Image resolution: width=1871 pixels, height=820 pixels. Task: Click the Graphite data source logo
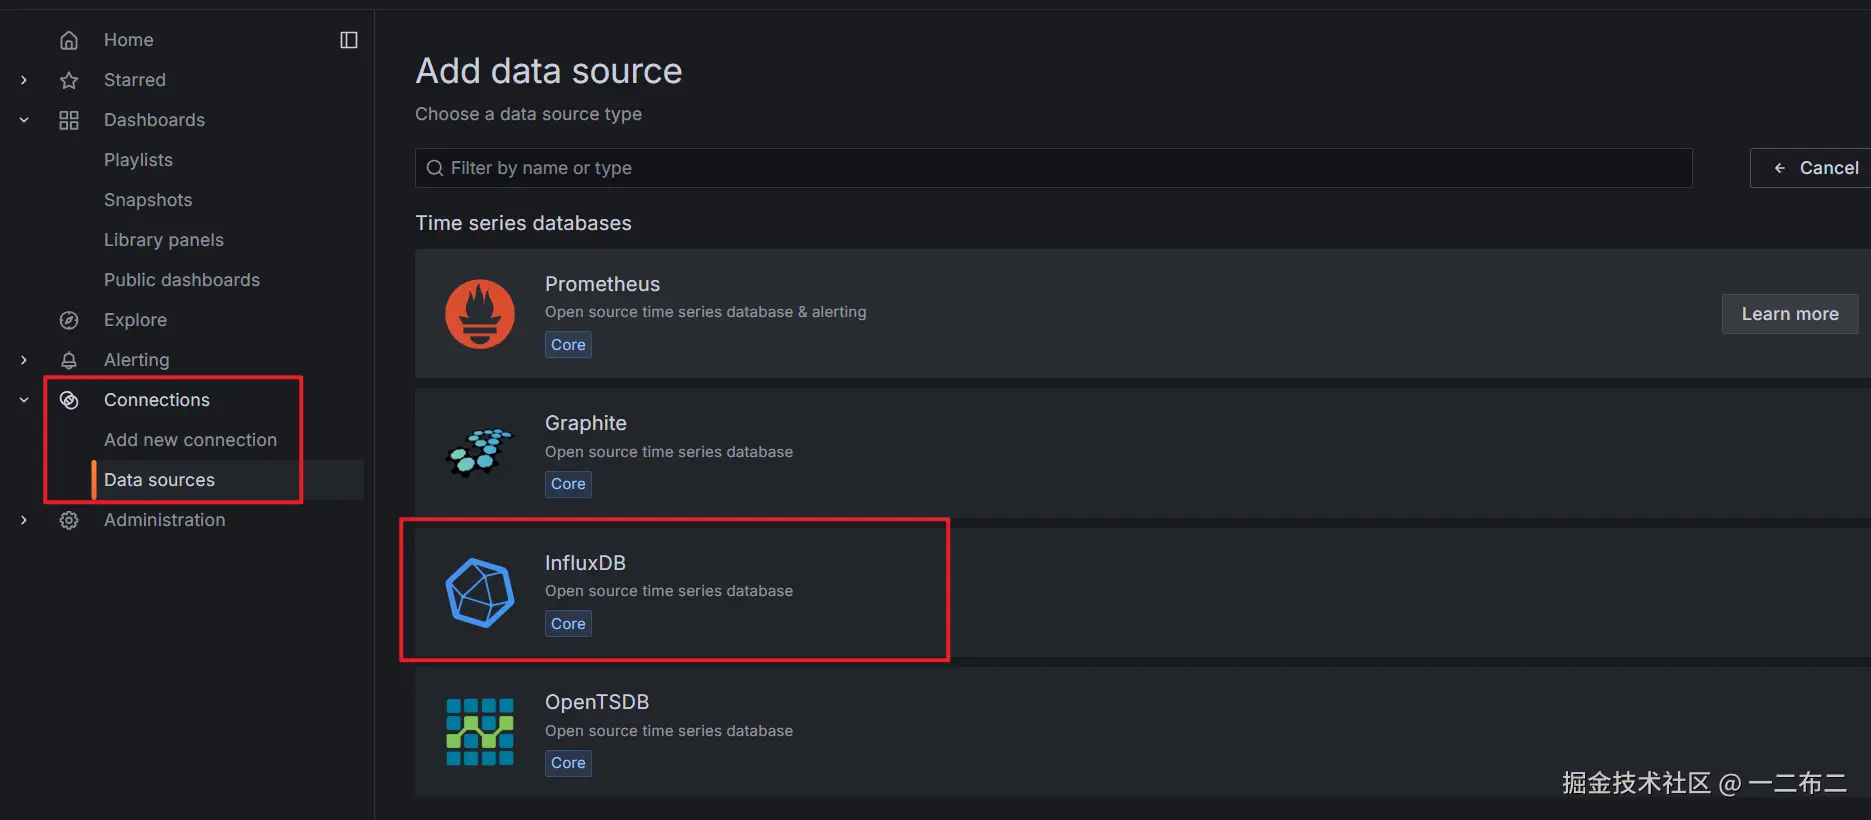pos(479,452)
